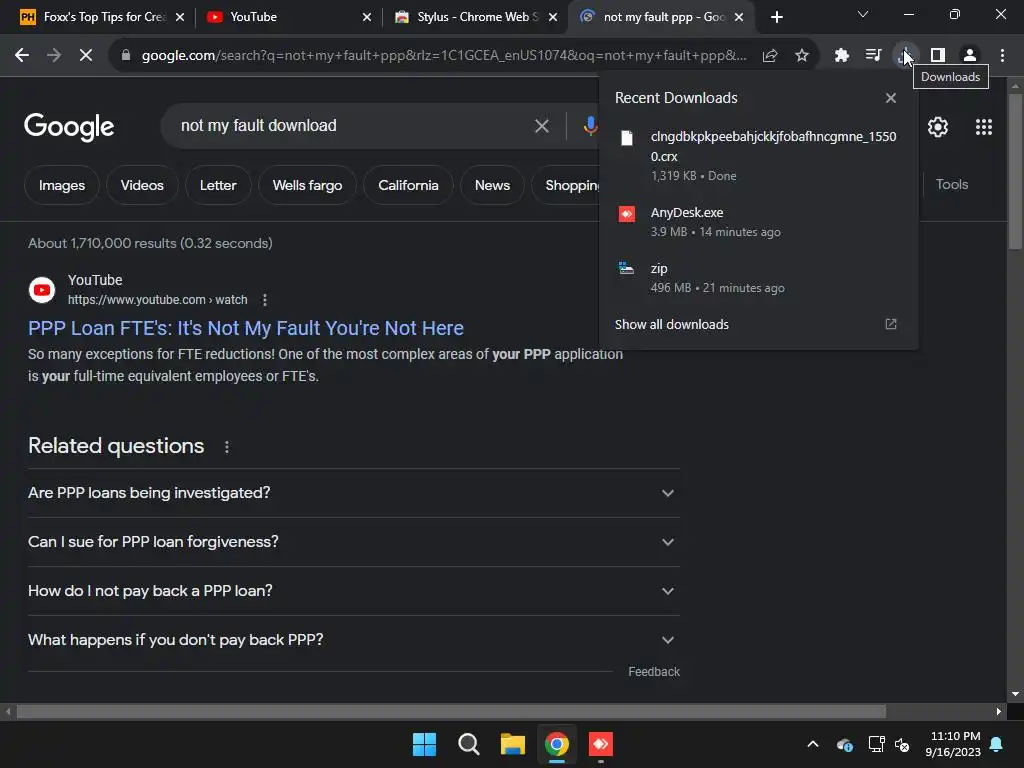Open File Explorer from taskbar
This screenshot has height=768, width=1024.
coord(513,744)
